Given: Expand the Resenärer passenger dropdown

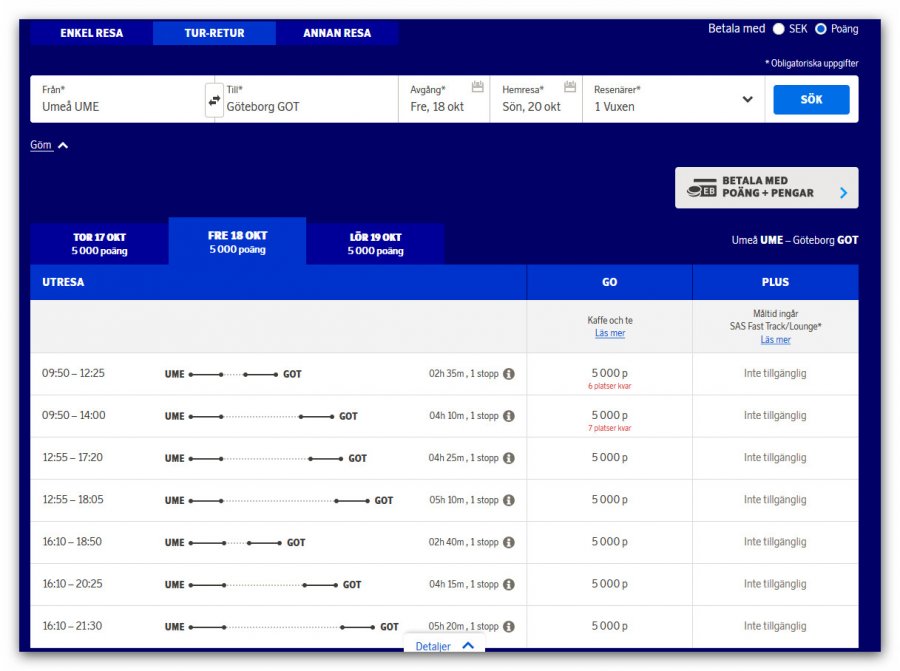Looking at the screenshot, I should pyautogui.click(x=747, y=100).
